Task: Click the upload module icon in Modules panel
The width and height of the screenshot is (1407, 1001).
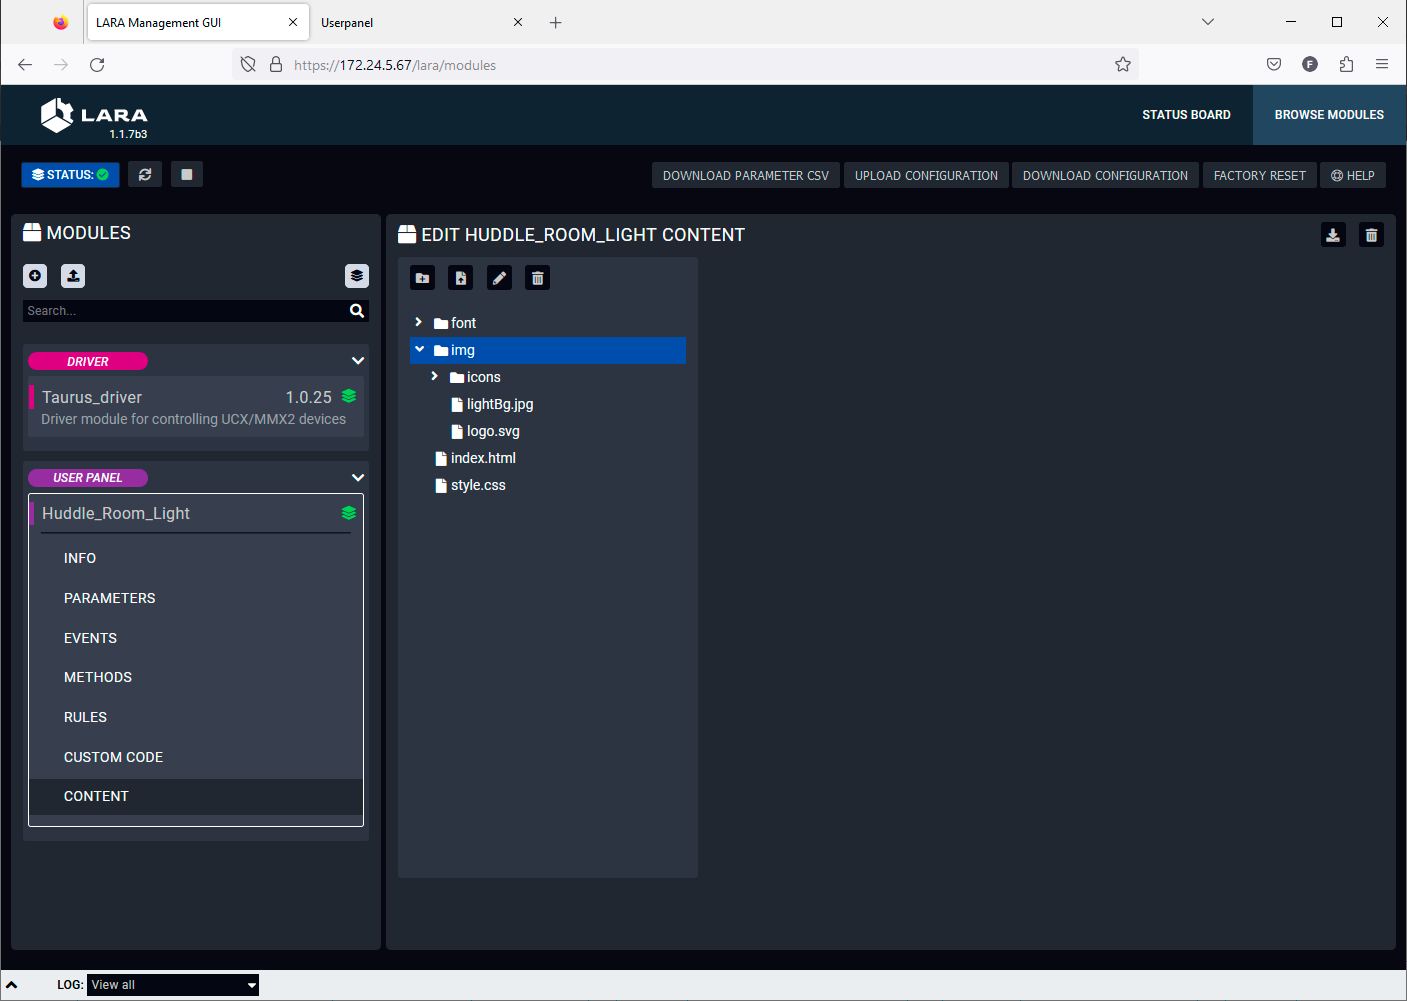Action: pos(73,276)
